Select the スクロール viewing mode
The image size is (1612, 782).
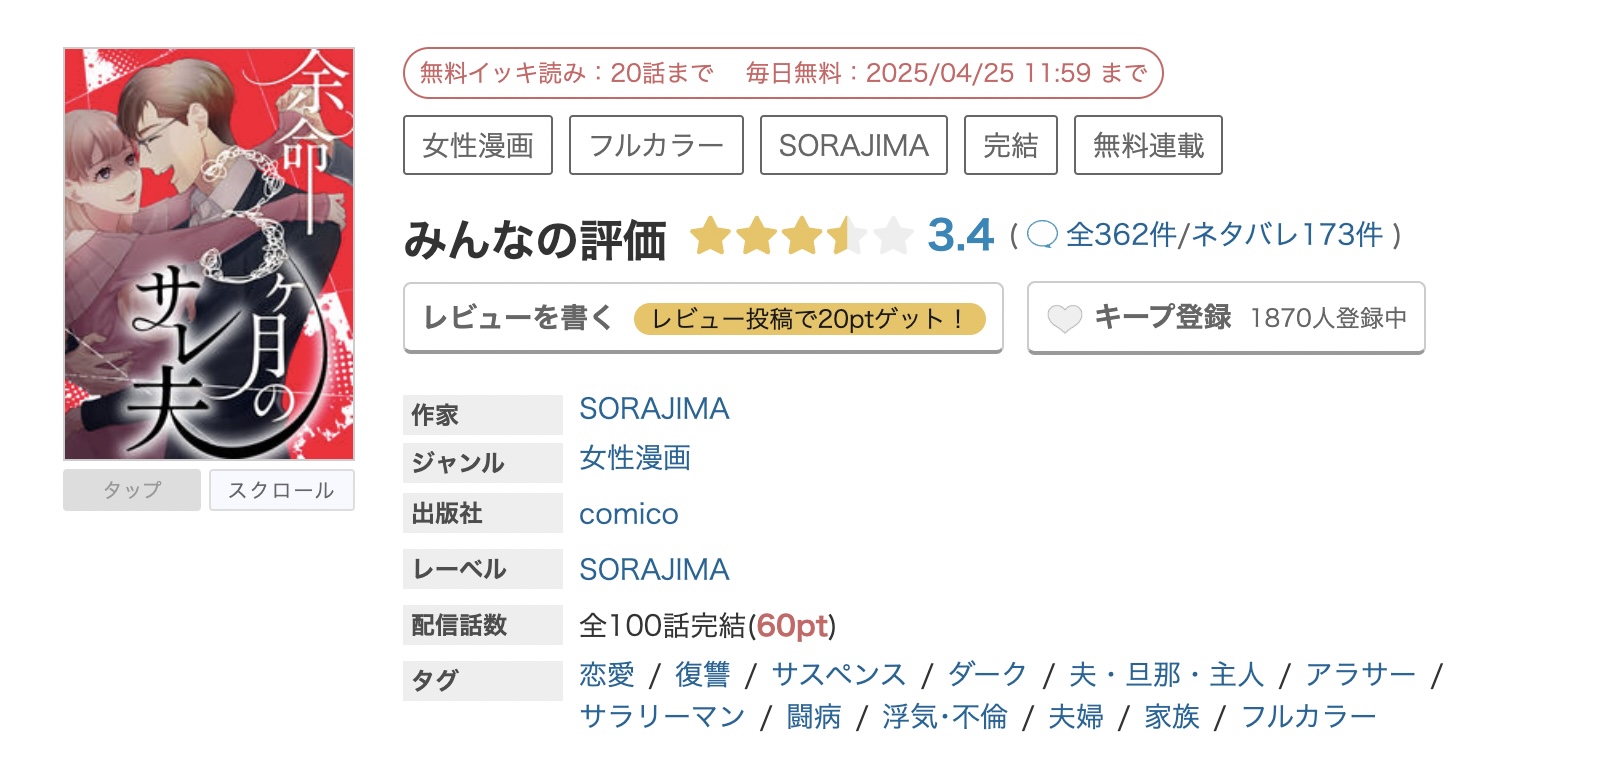click(281, 490)
